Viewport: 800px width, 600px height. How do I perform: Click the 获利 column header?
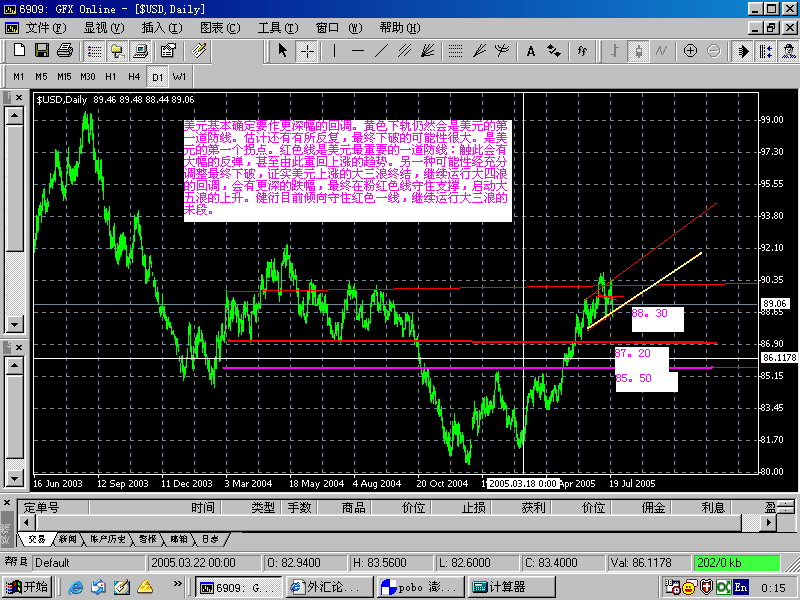pyautogui.click(x=521, y=507)
